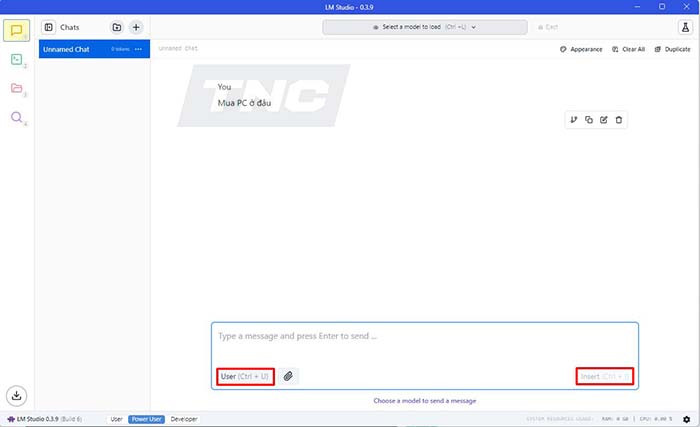Branch the conversation from this message
This screenshot has width=700, height=427.
coord(574,120)
